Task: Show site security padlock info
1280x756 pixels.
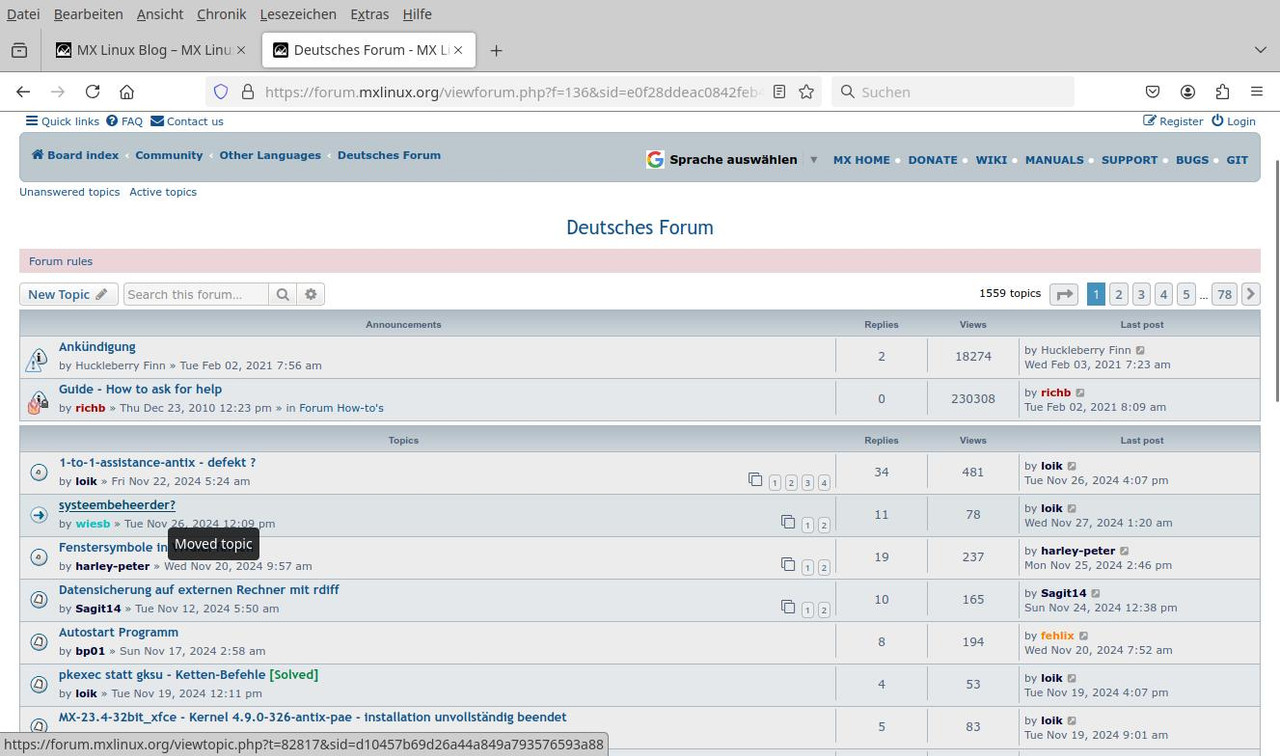Action: [x=246, y=91]
